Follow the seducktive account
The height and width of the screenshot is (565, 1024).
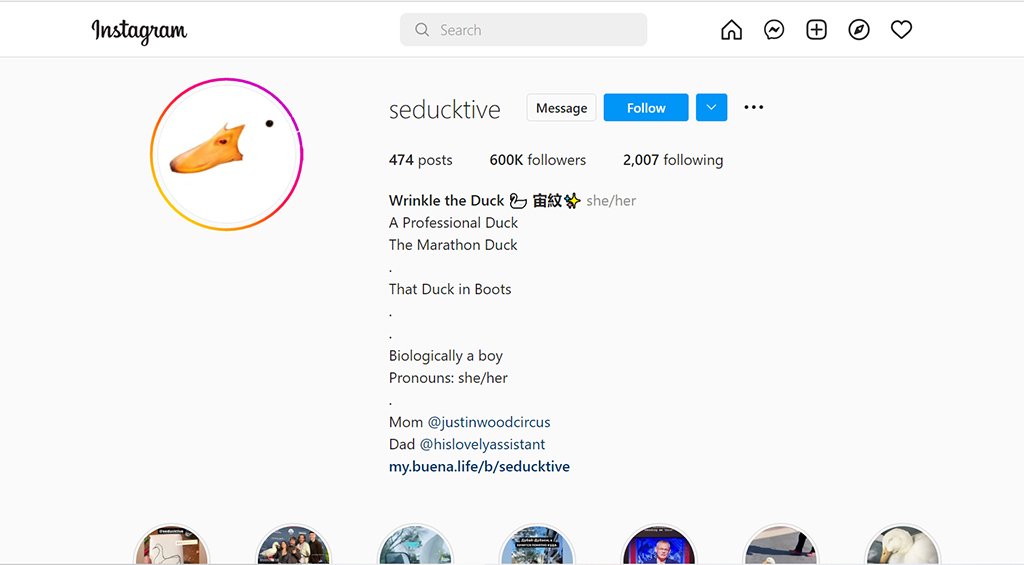pos(646,108)
